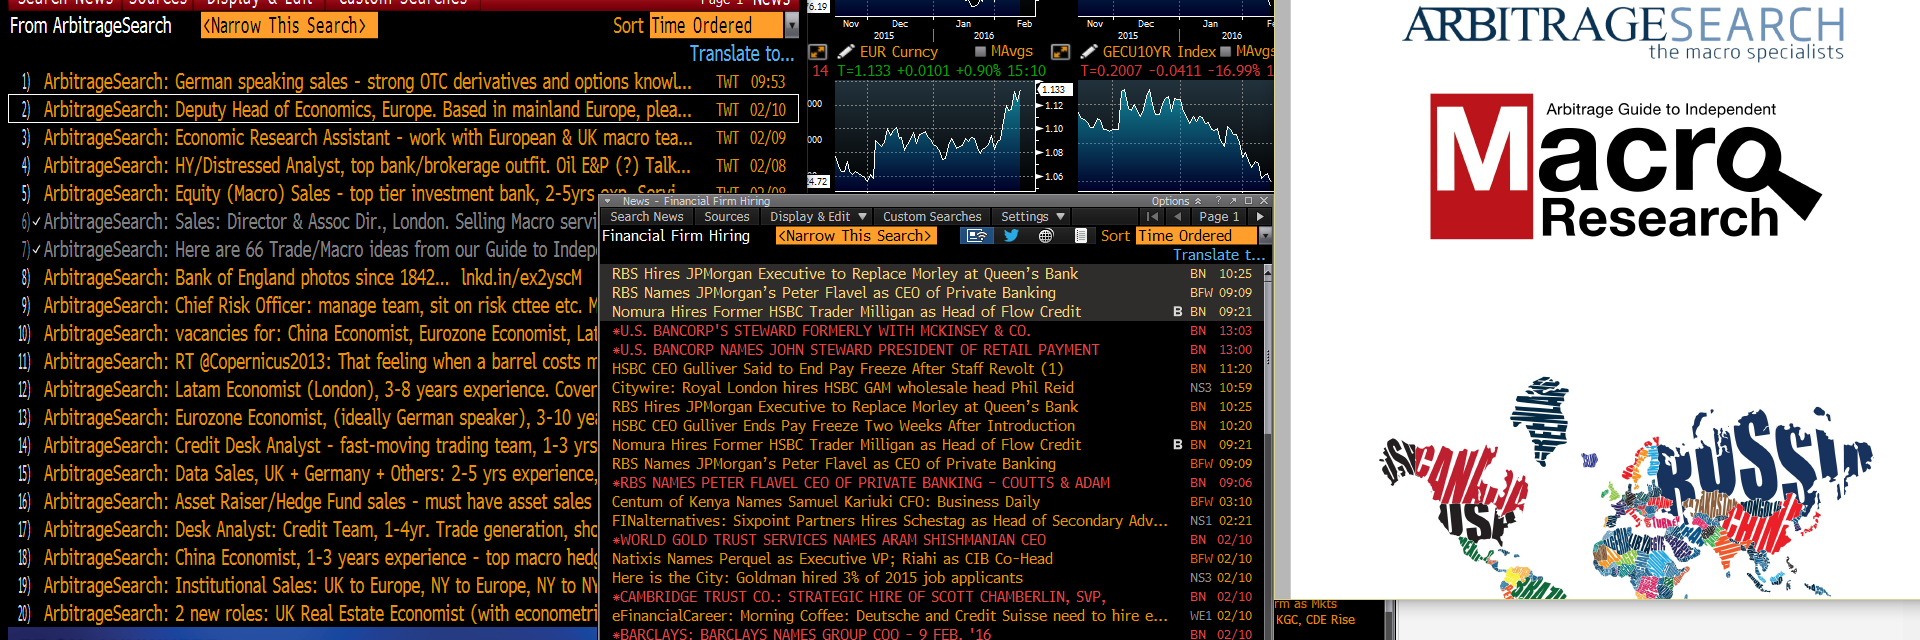This screenshot has height=640, width=1920.
Task: Open the Sources menu
Action: (727, 216)
